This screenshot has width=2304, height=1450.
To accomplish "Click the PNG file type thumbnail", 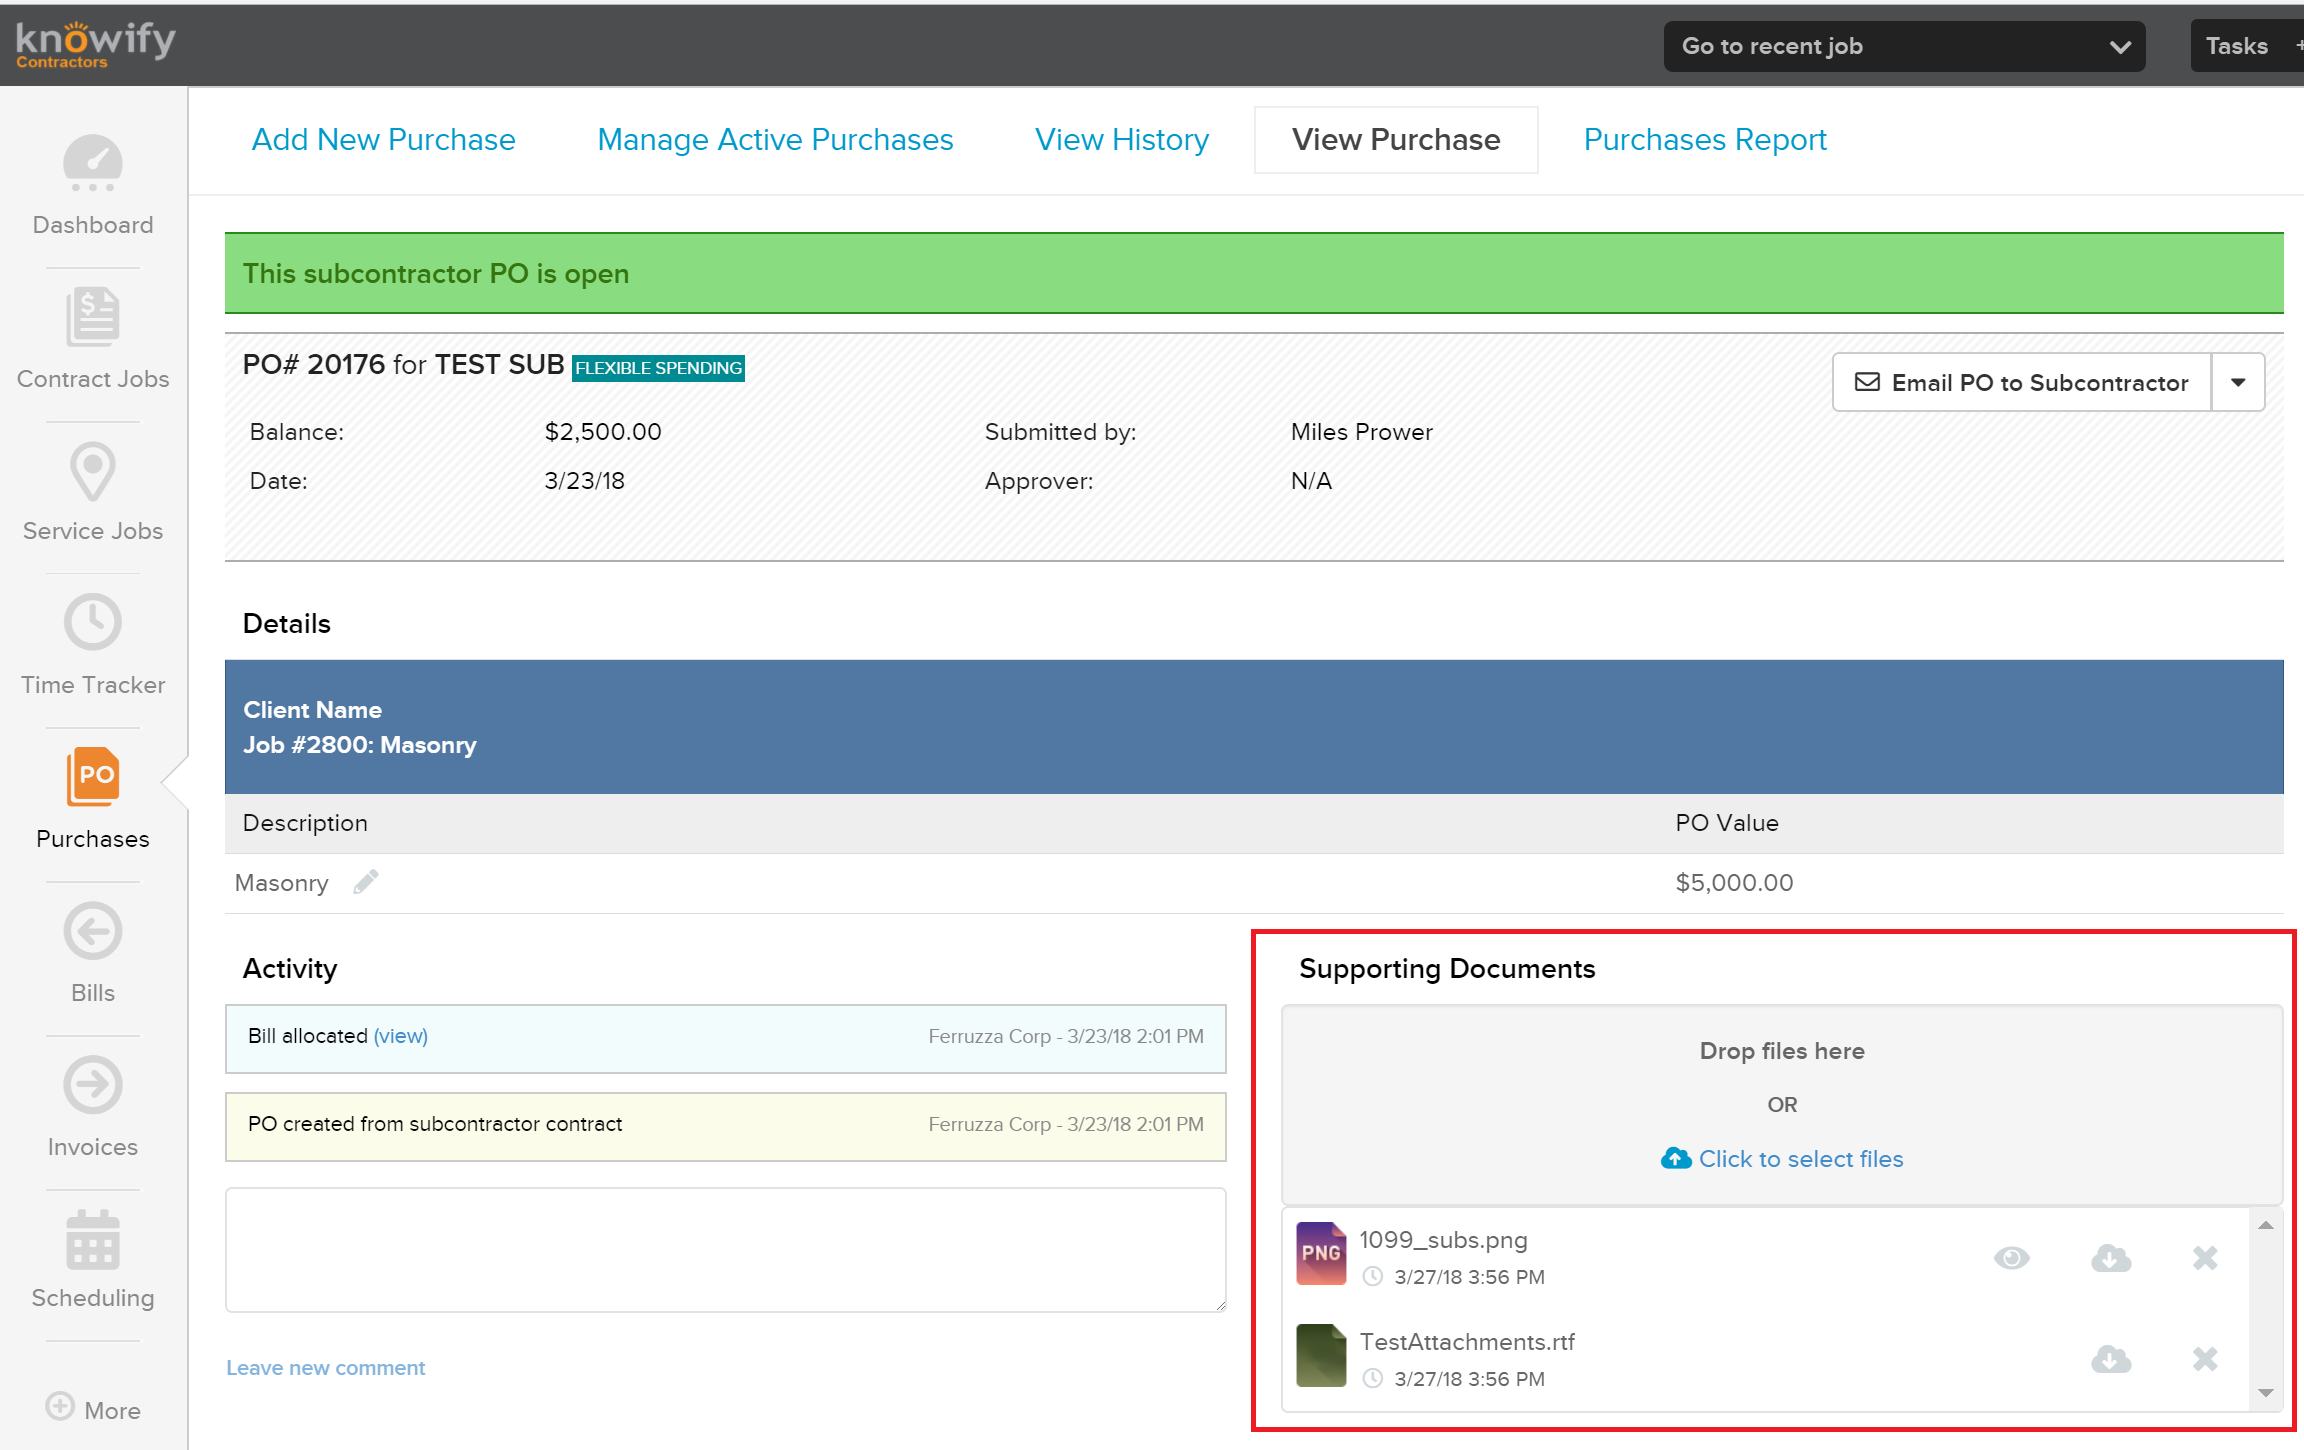I will [x=1321, y=1253].
